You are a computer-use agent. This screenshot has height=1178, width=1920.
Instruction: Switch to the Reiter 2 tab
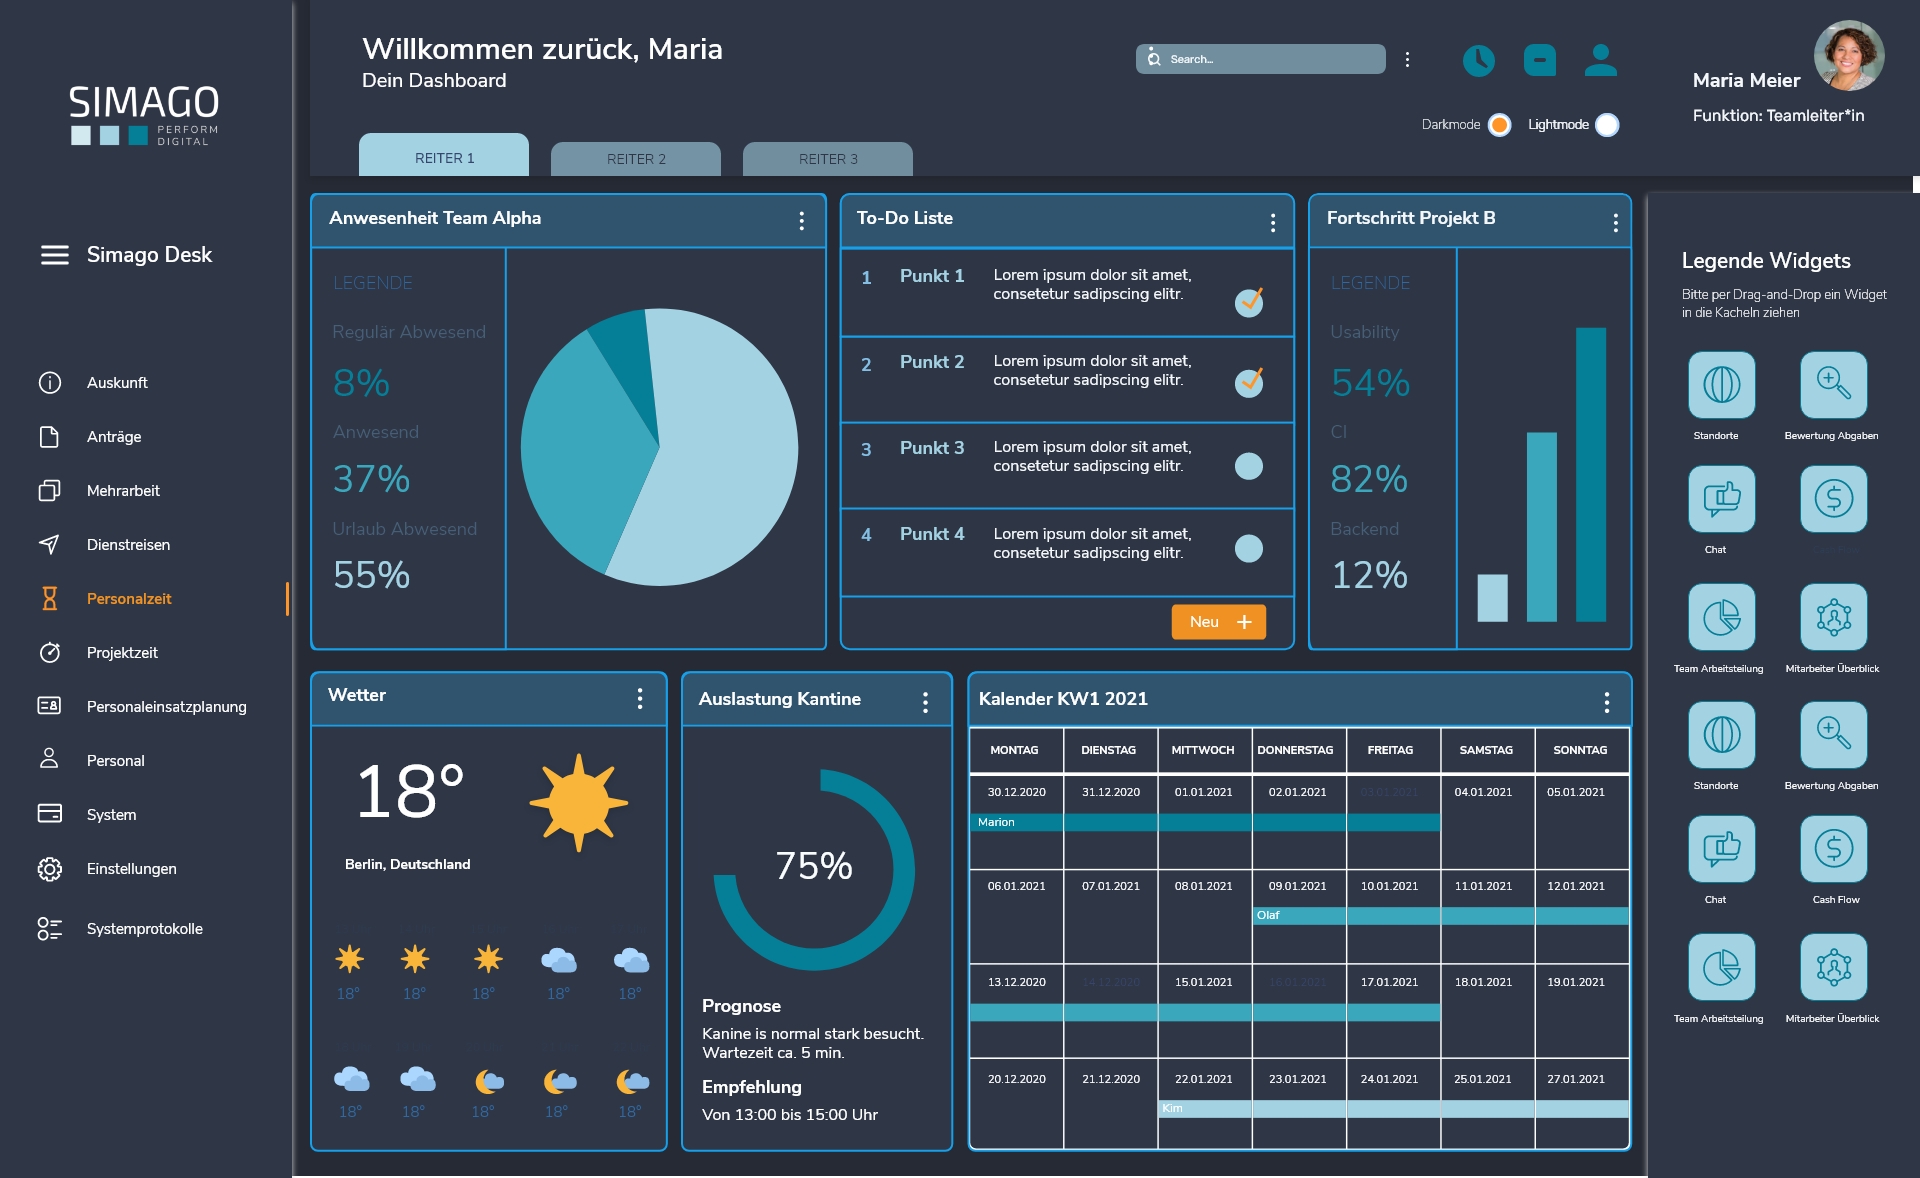tap(635, 159)
